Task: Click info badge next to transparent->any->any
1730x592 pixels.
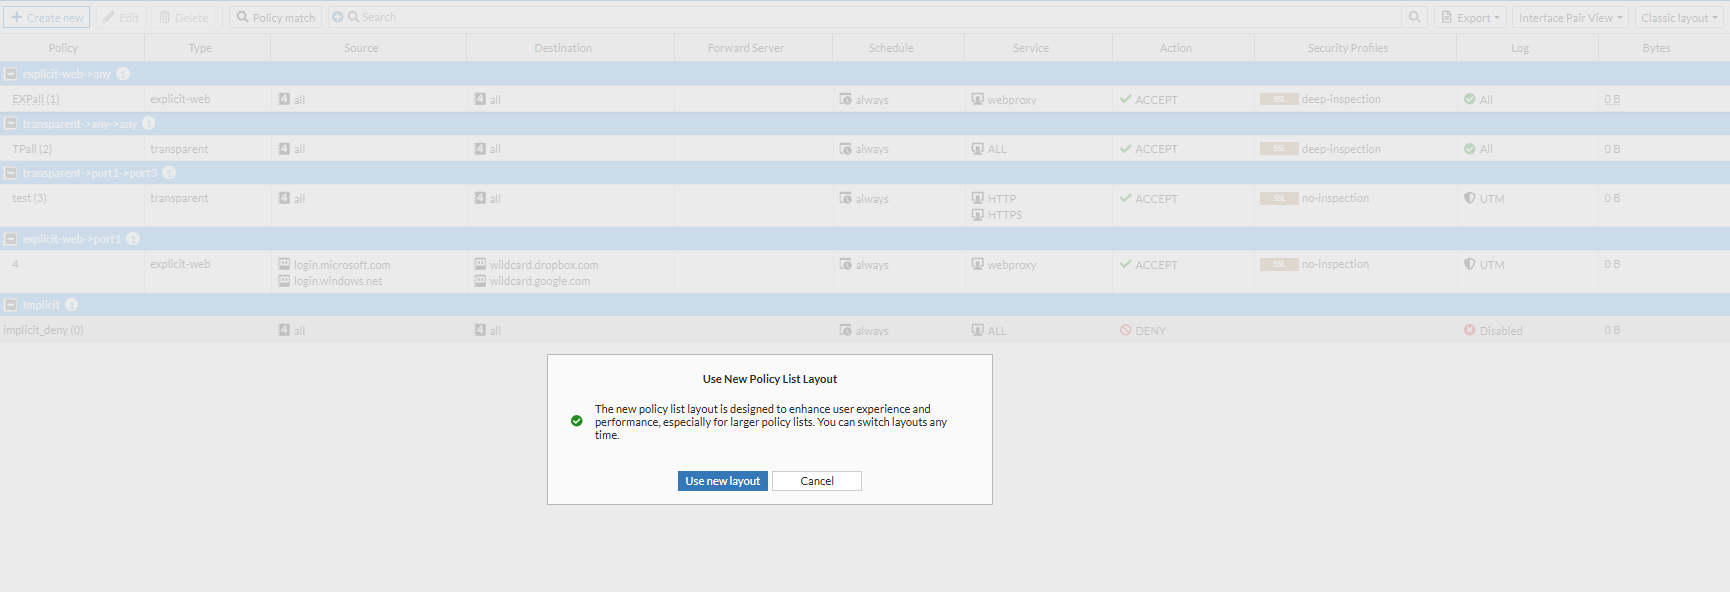Action: 149,123
